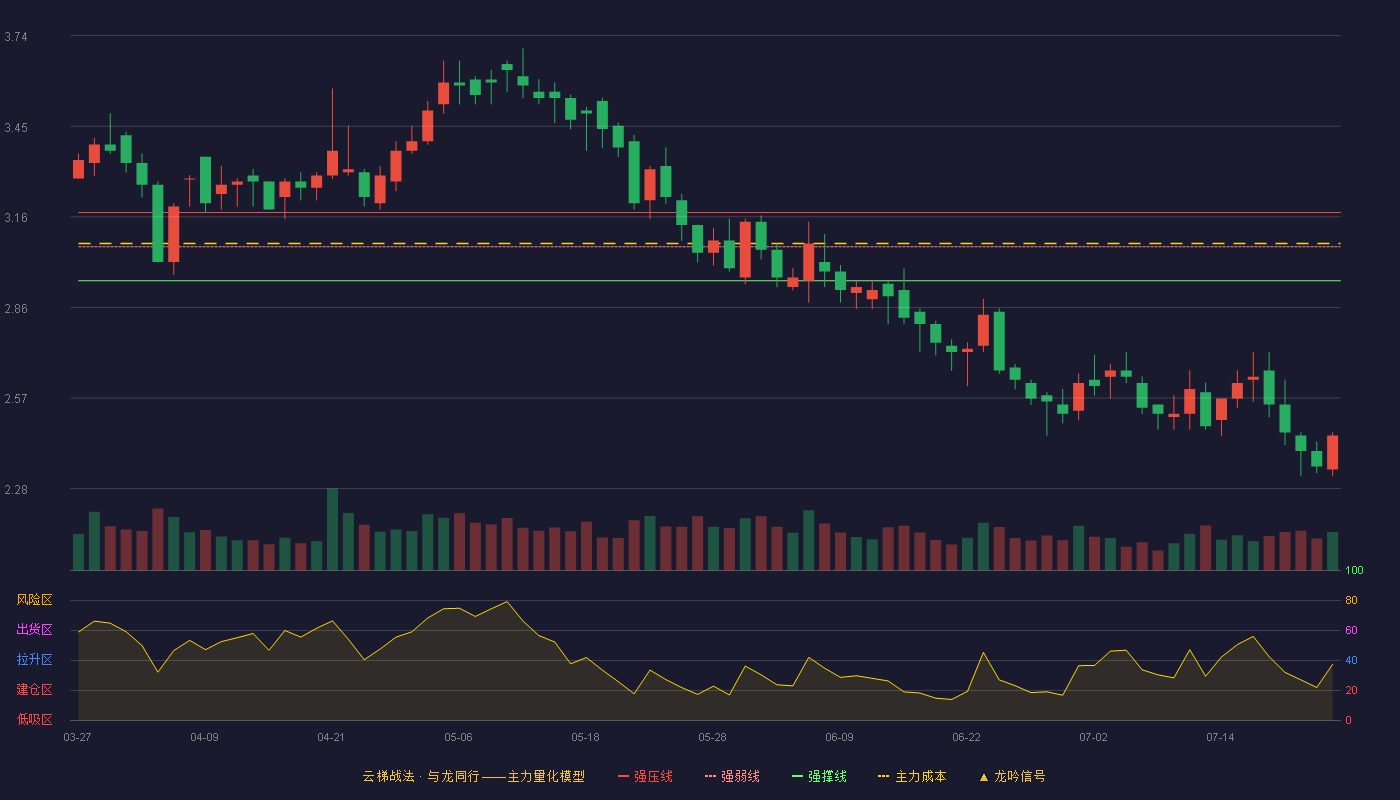Click the 07-14 date label
This screenshot has height=800, width=1400.
pyautogui.click(x=1220, y=737)
